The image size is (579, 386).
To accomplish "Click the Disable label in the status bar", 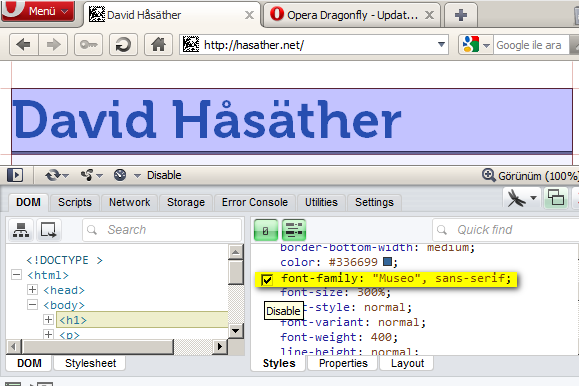I will (164, 175).
